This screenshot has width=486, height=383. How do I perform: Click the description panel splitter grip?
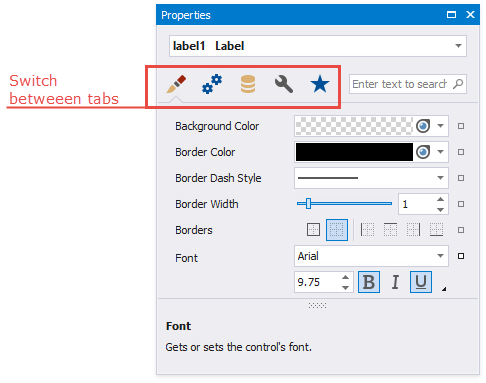point(317,305)
